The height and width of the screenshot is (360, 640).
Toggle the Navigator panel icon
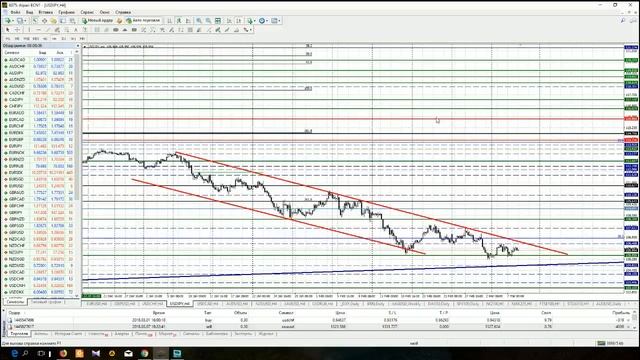tap(53, 20)
